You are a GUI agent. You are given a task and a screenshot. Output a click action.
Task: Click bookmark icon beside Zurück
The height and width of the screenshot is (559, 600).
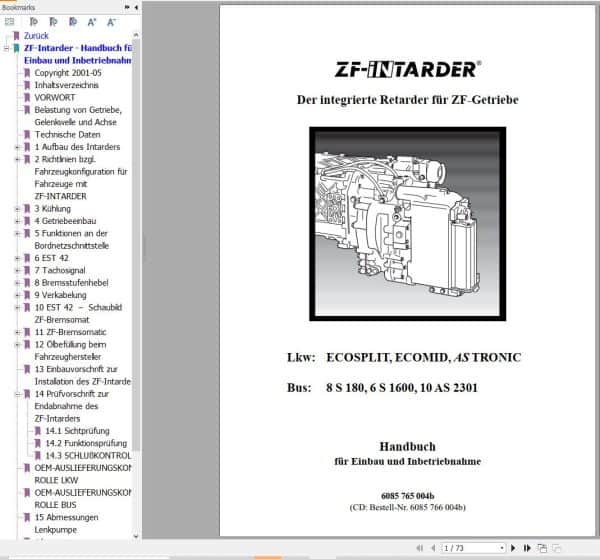pyautogui.click(x=16, y=36)
